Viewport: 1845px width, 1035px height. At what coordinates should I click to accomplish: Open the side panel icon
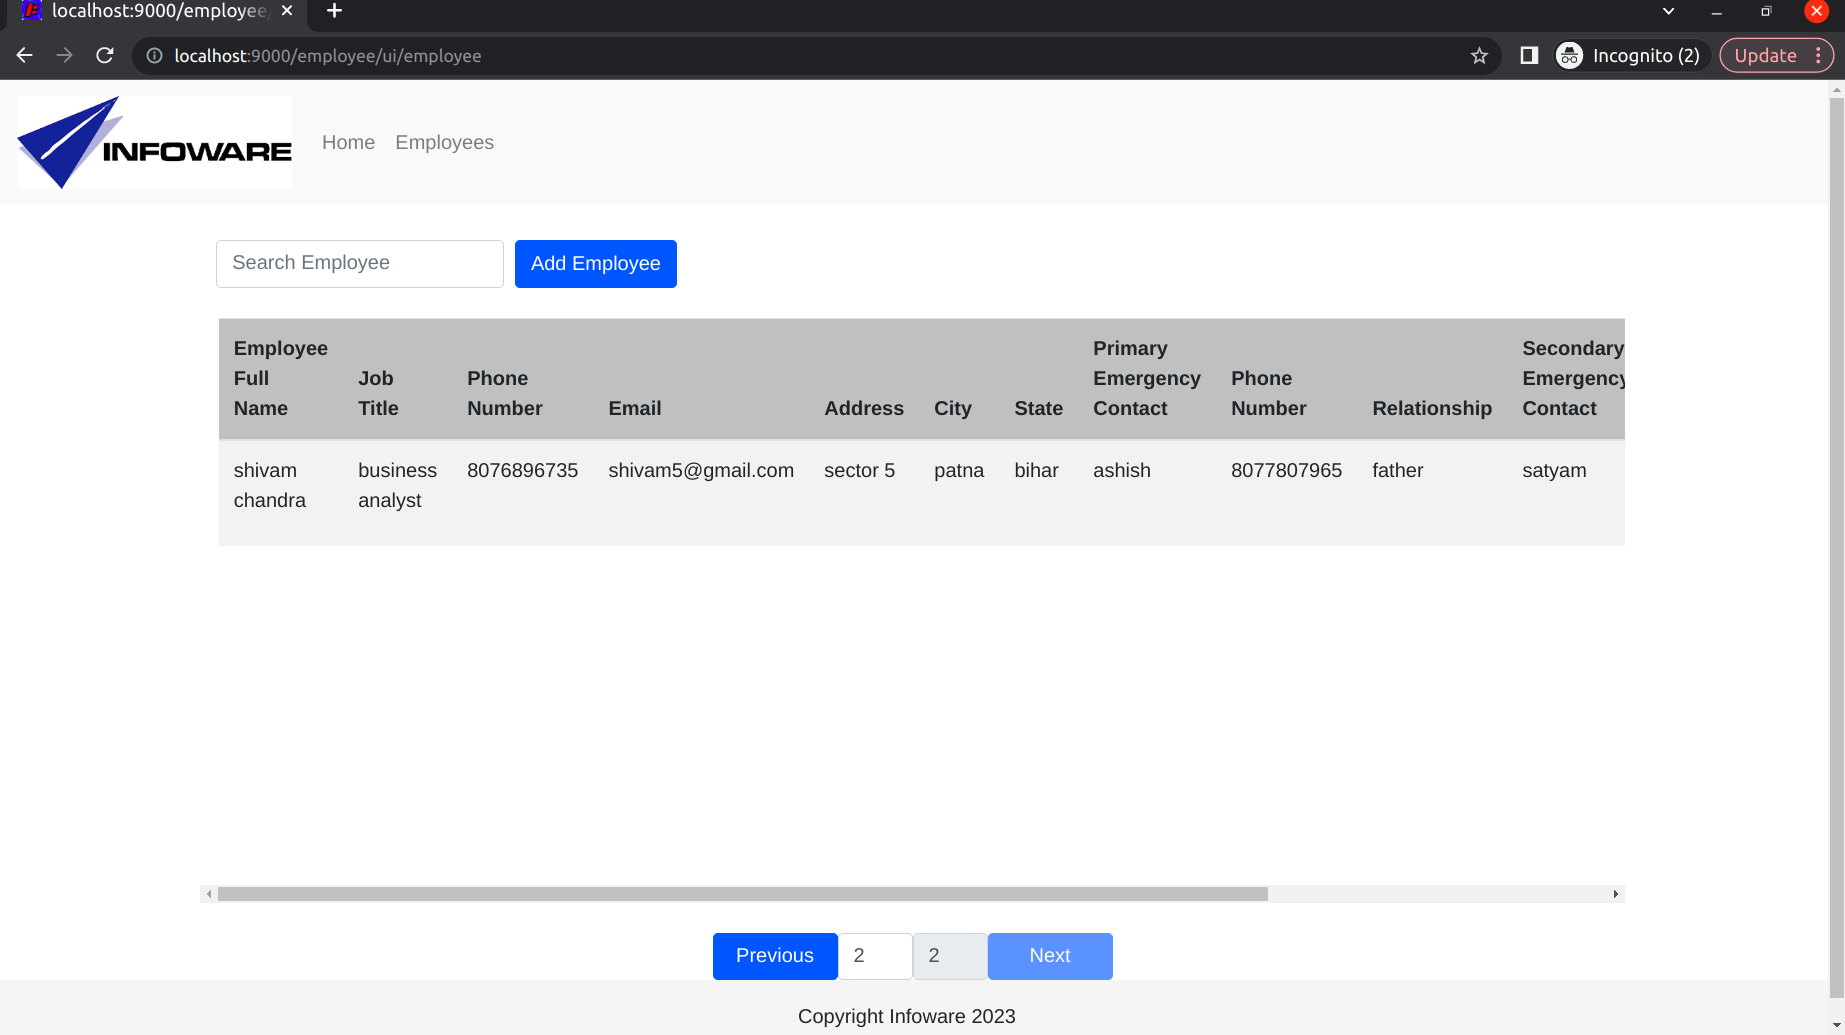1529,56
